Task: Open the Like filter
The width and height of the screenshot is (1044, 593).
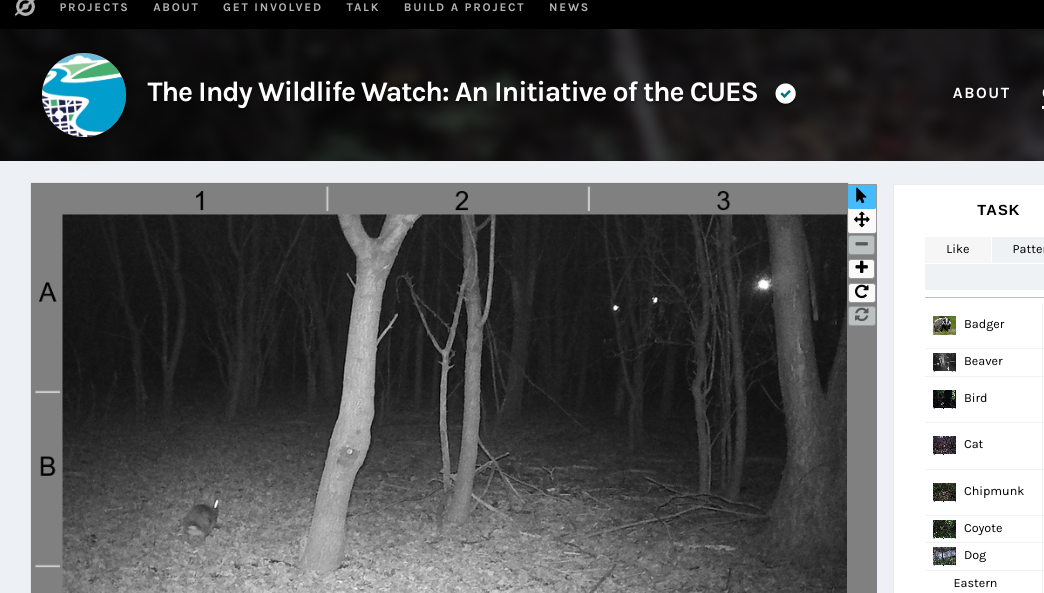Action: [x=957, y=249]
